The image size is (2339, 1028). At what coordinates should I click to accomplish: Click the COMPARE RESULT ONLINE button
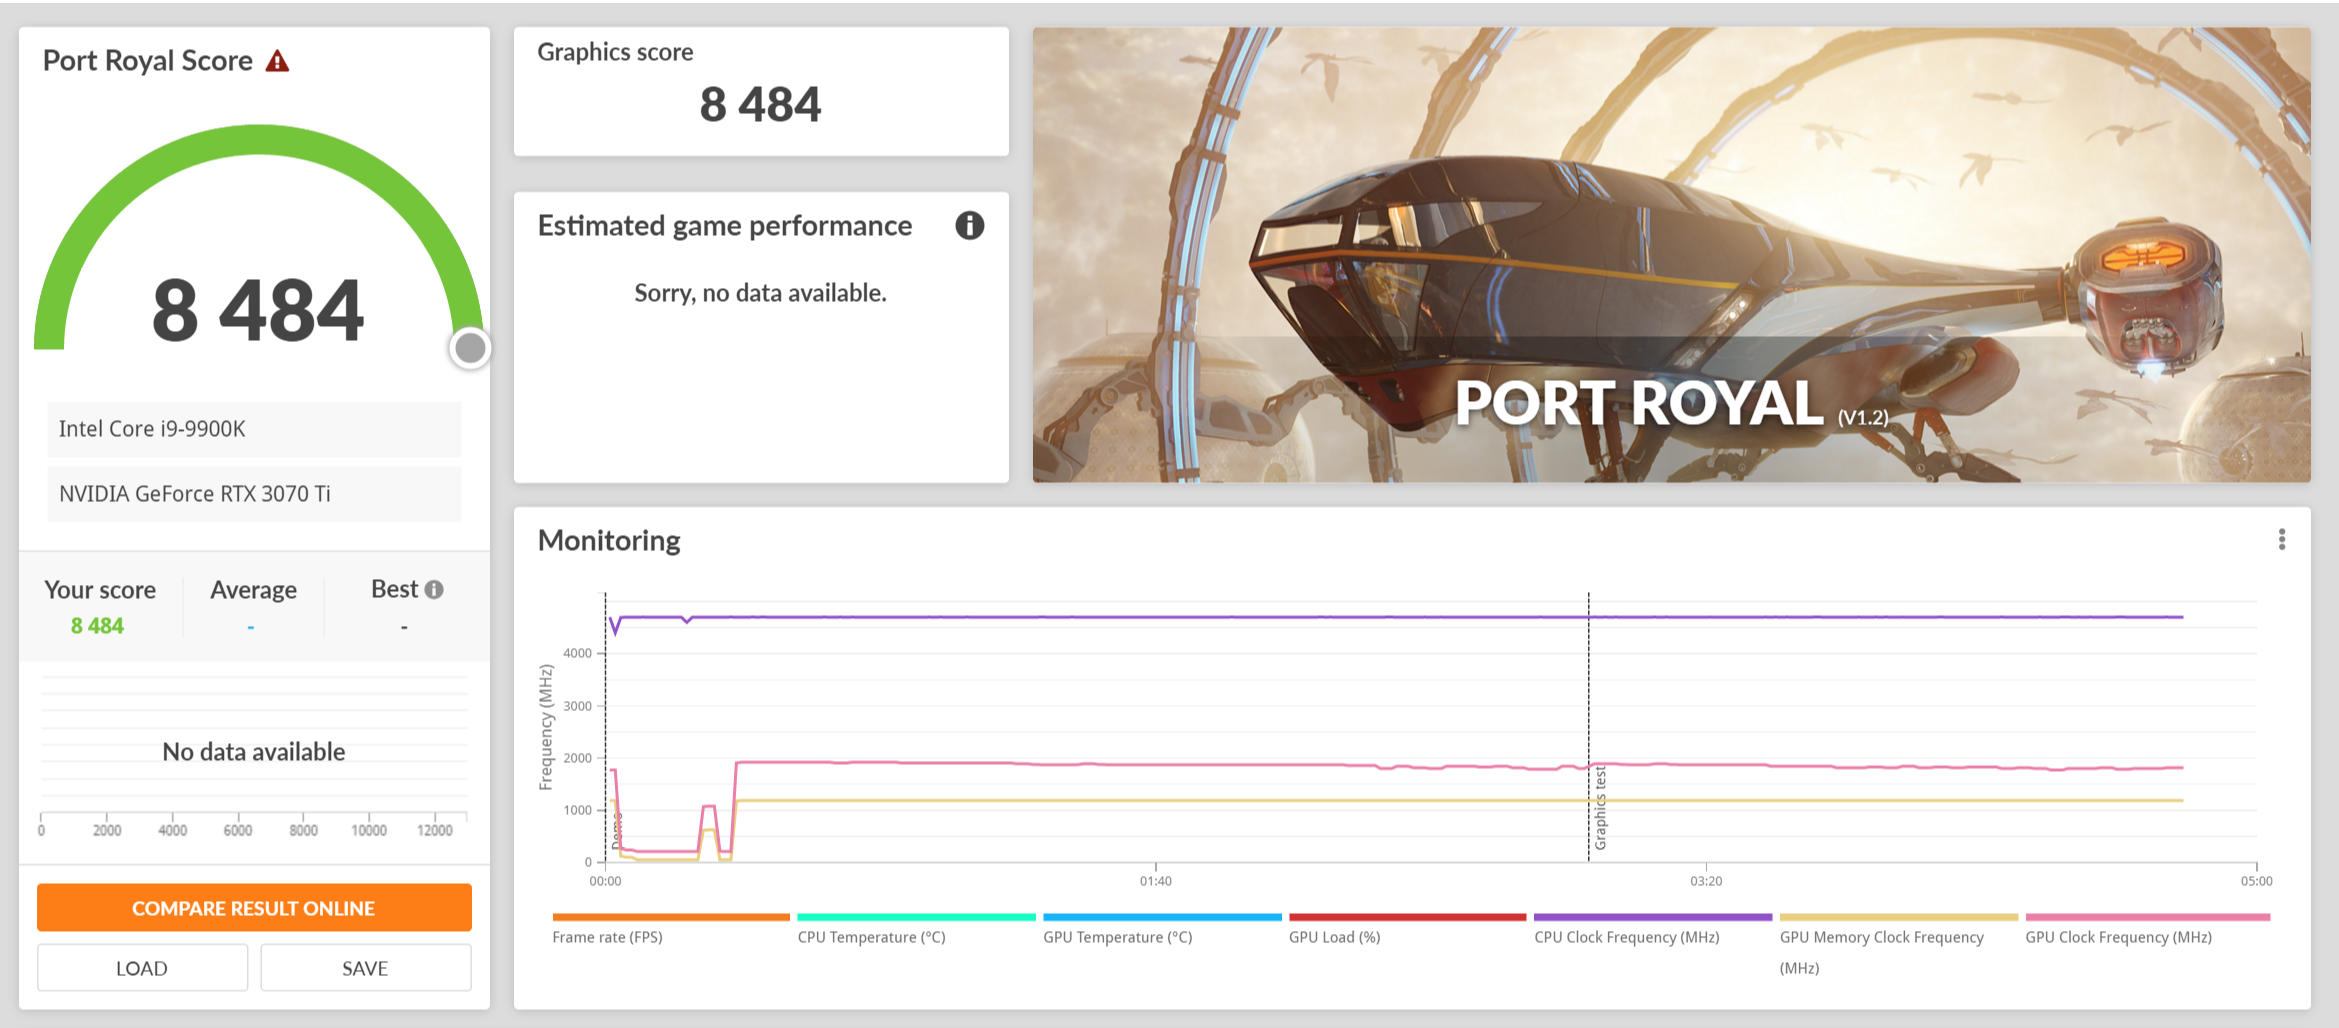[x=254, y=908]
